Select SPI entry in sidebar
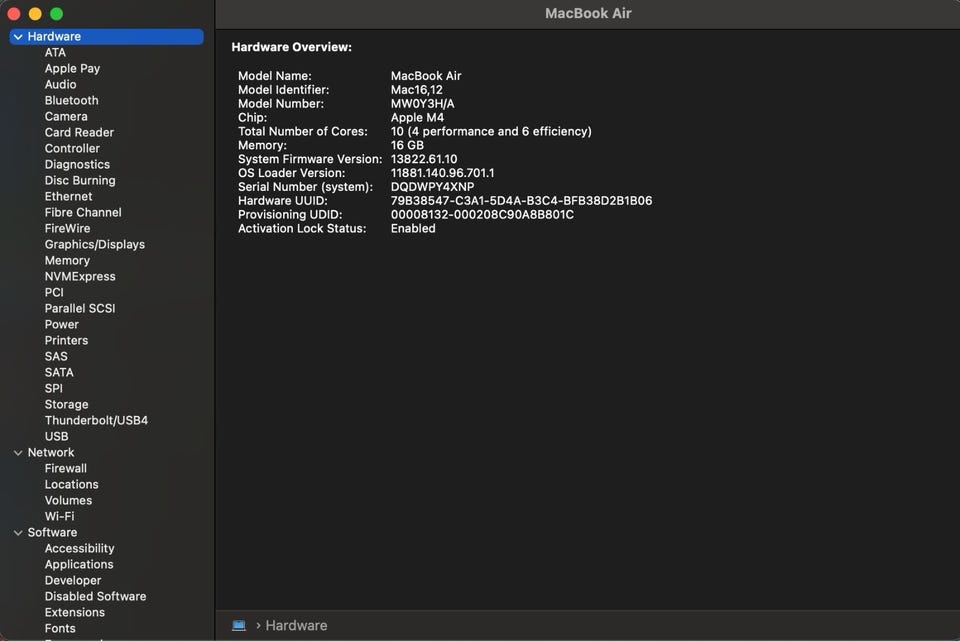Image resolution: width=960 pixels, height=641 pixels. [54, 388]
